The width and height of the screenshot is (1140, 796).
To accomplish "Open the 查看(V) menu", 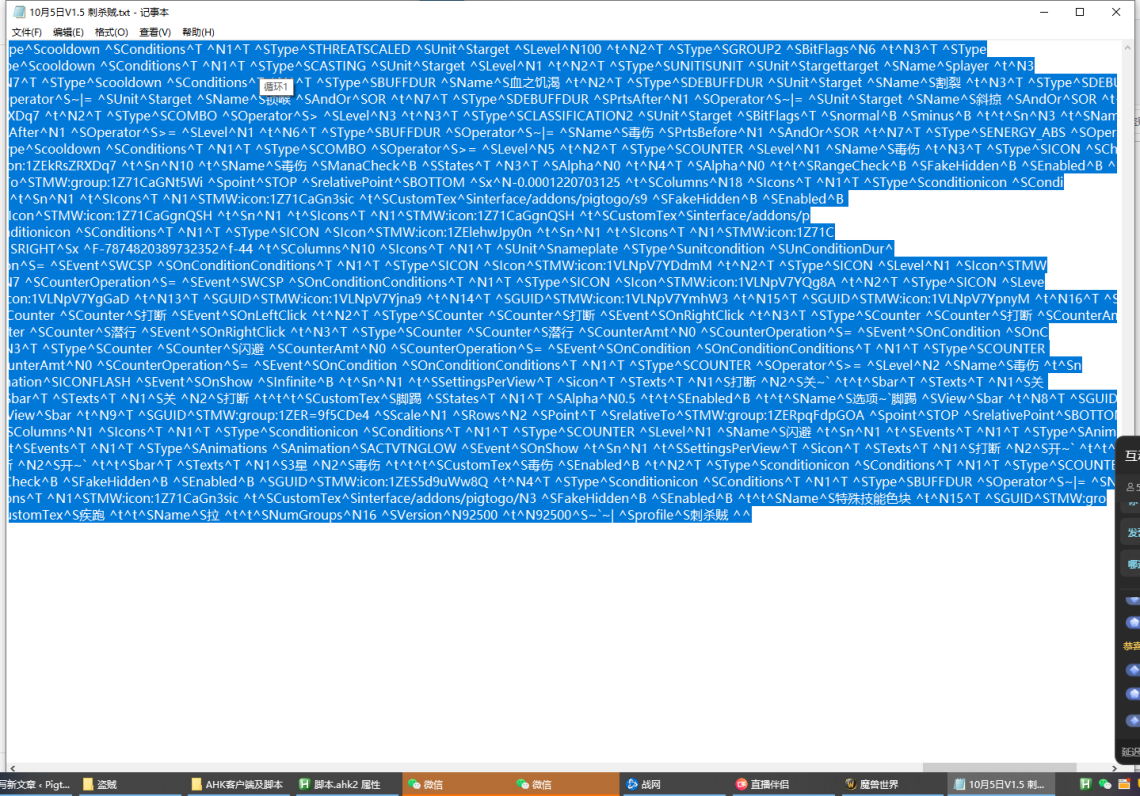I will pyautogui.click(x=155, y=32).
